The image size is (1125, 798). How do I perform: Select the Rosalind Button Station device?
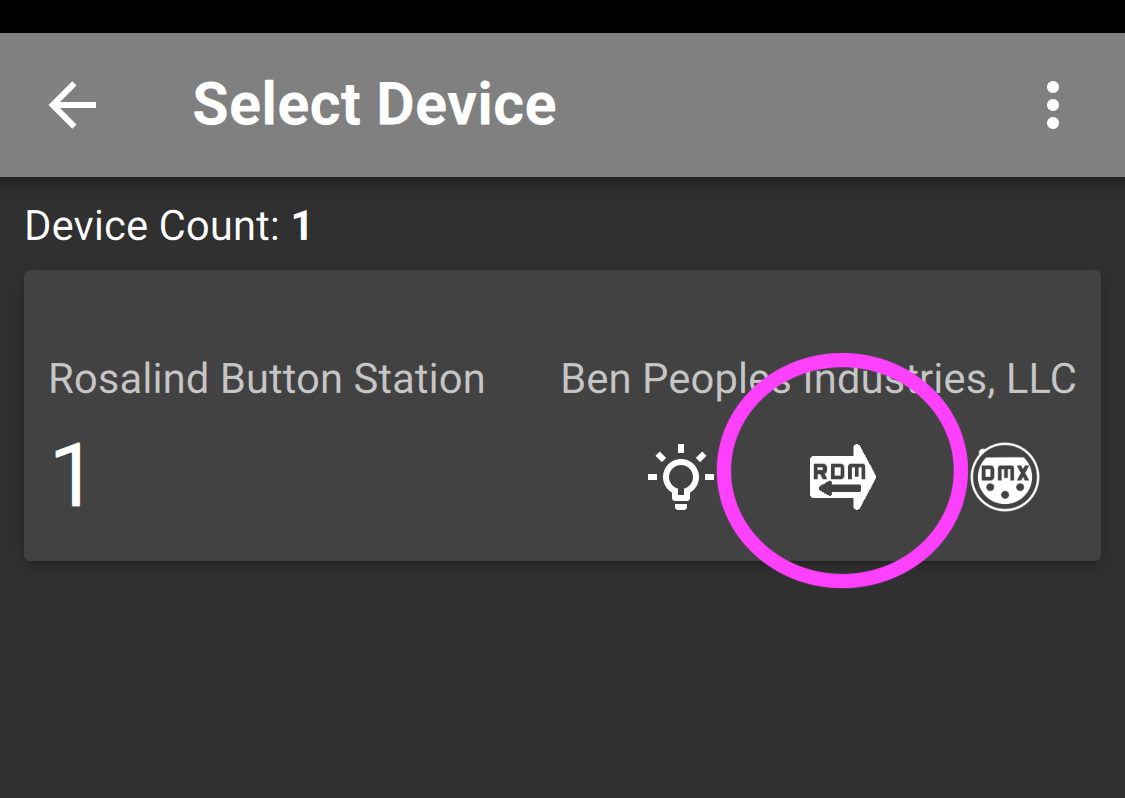click(x=267, y=378)
